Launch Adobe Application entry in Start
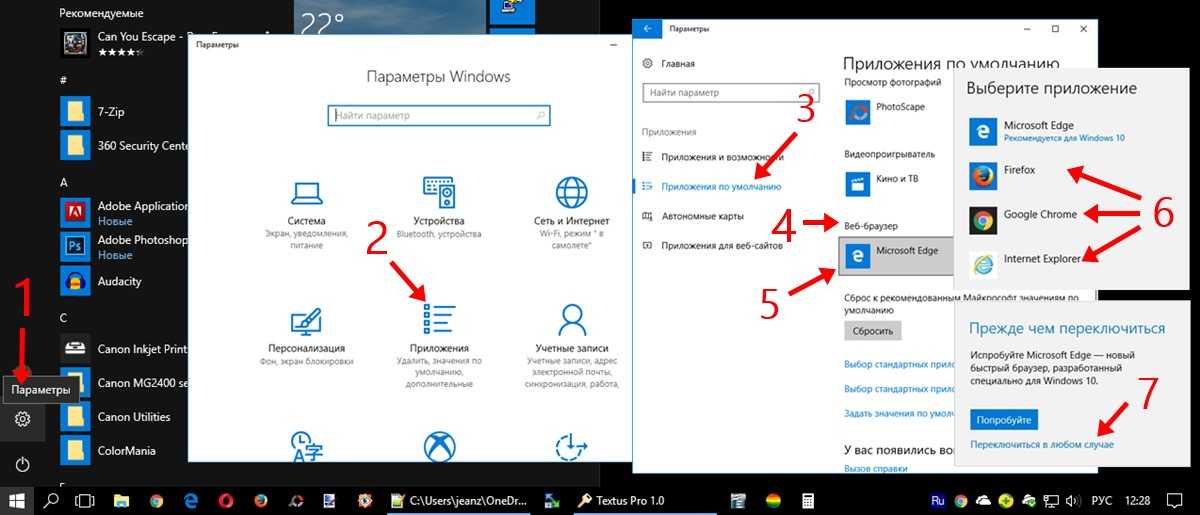This screenshot has height=515, width=1200. pyautogui.click(x=124, y=212)
